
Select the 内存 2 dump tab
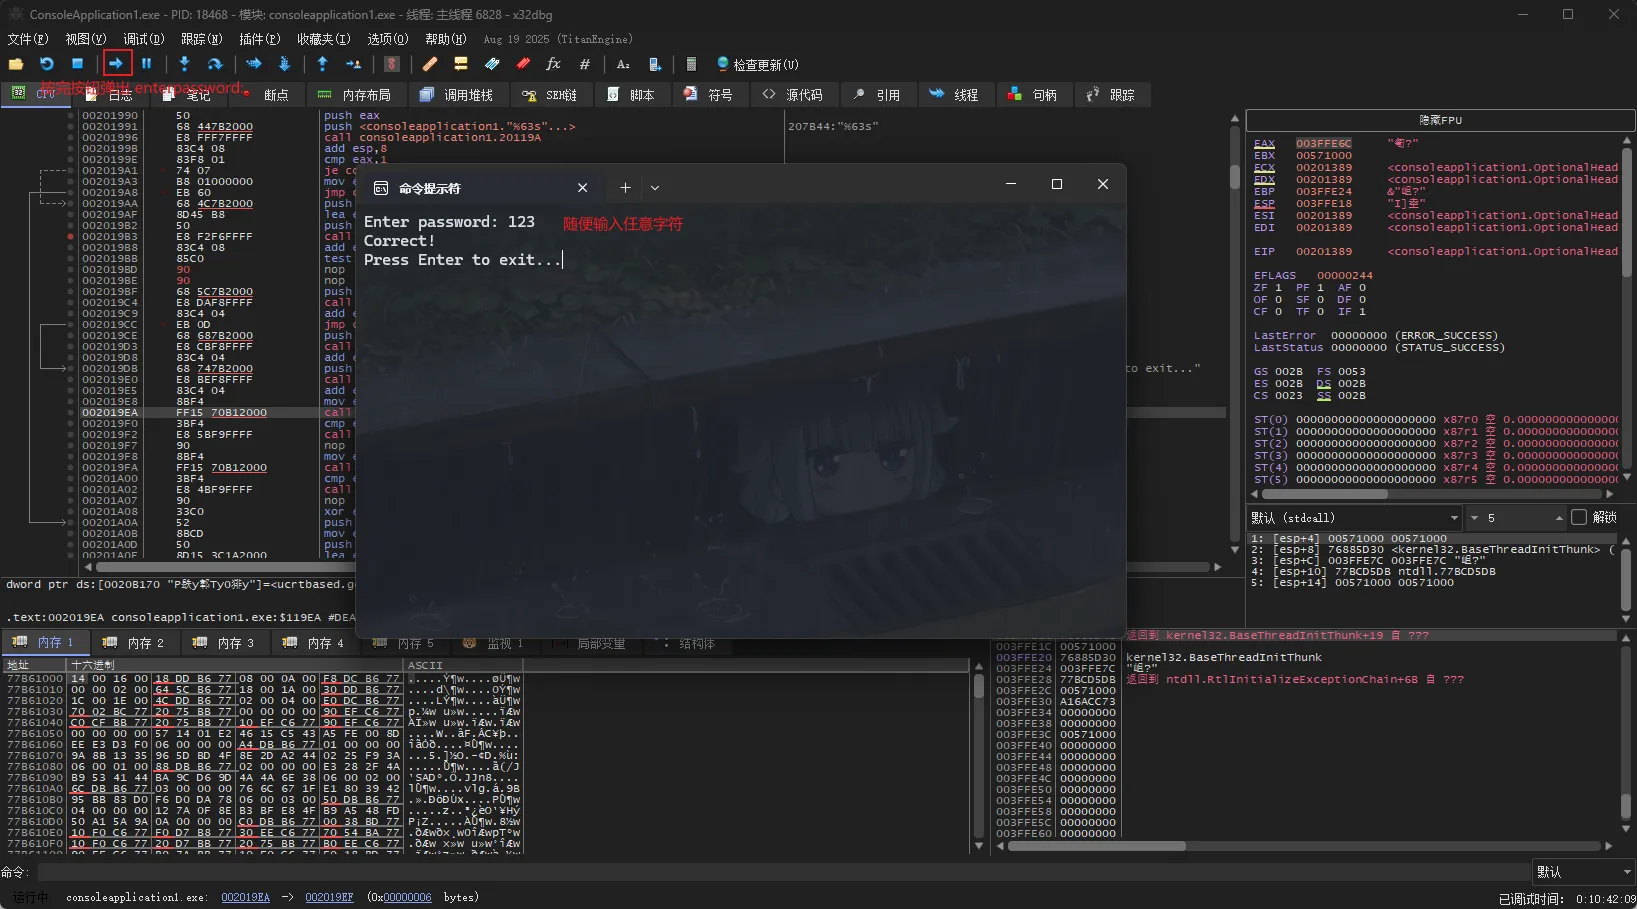[134, 643]
